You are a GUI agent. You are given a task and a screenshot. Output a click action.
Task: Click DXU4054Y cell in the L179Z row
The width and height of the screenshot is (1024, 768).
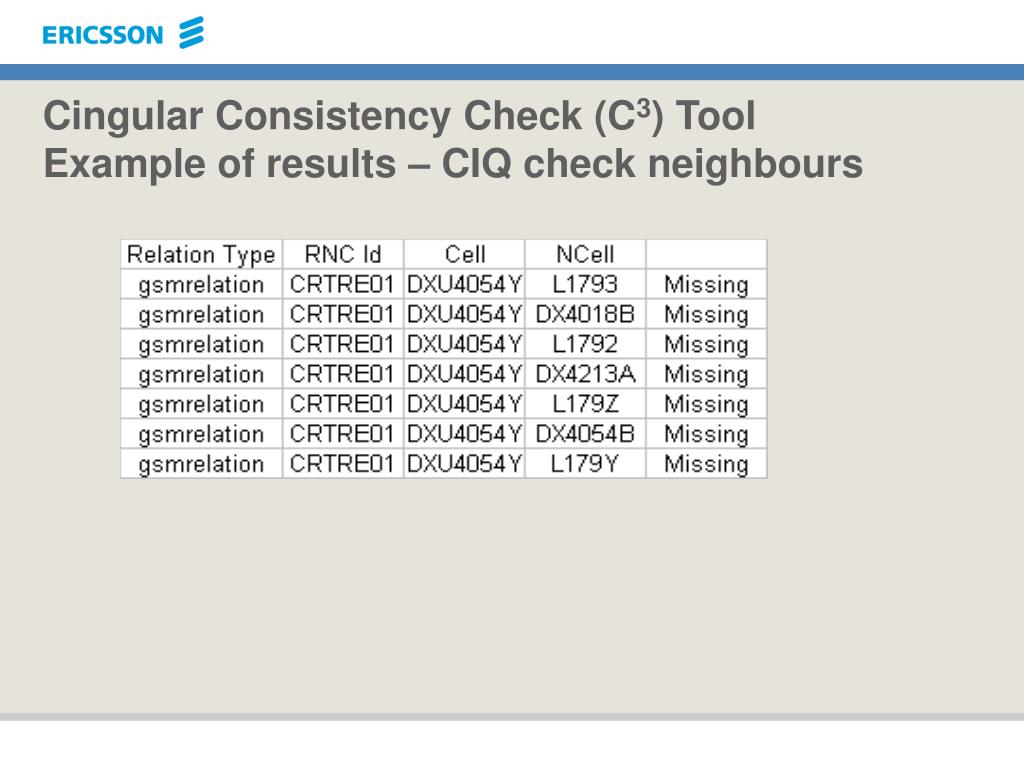click(x=464, y=404)
